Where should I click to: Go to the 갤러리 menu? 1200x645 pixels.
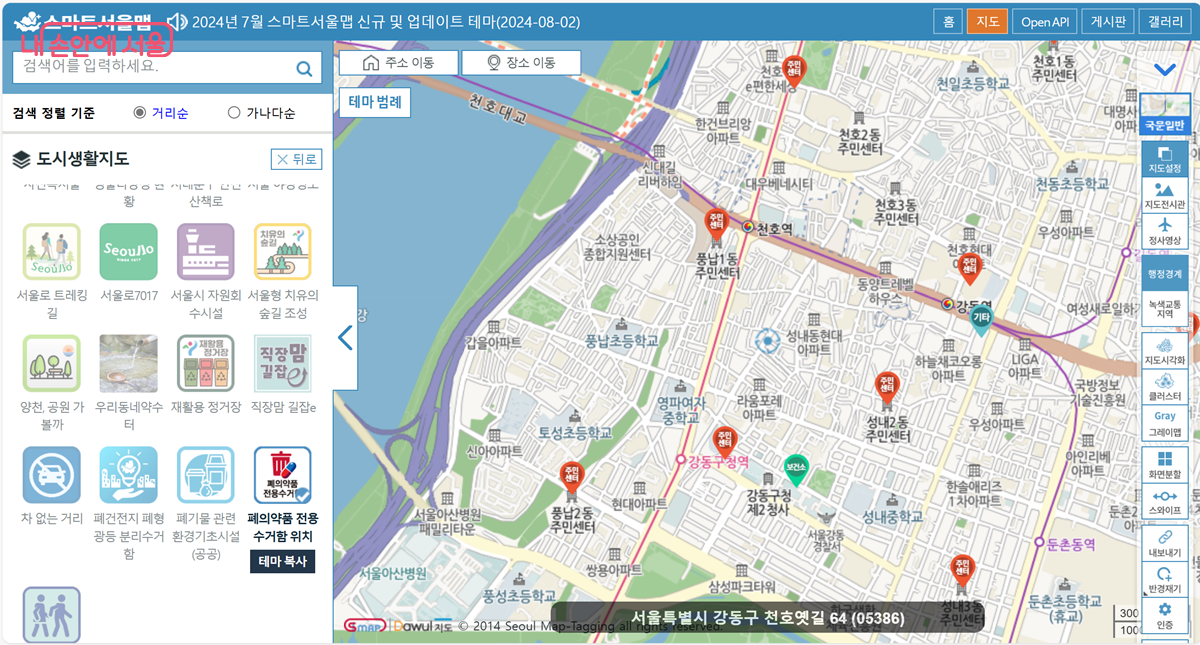tap(1165, 22)
